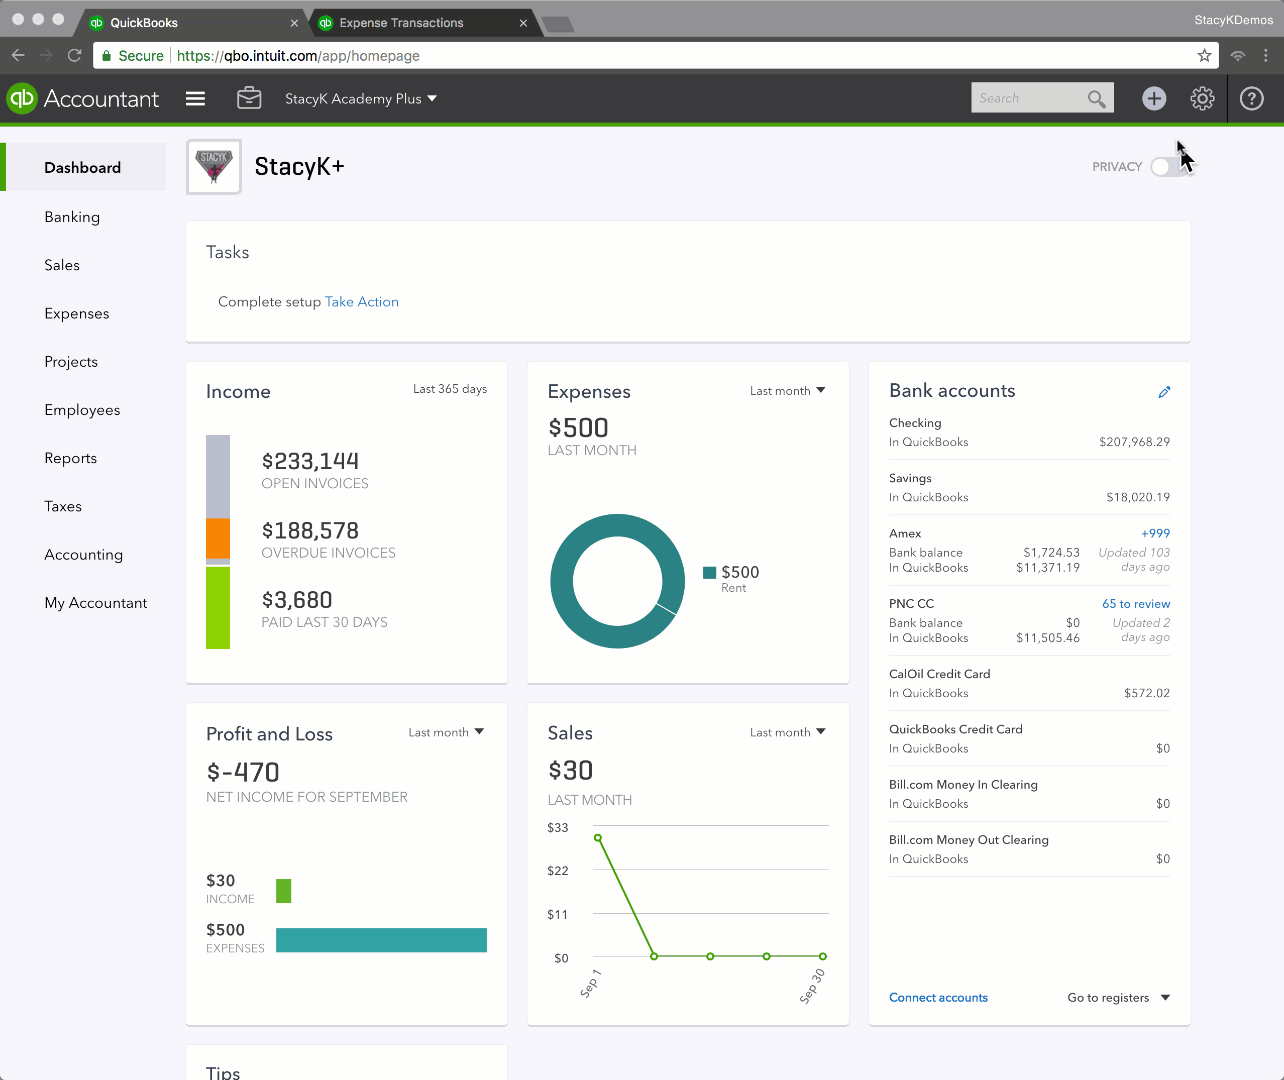
Task: Select Banking in the left sidebar
Action: click(72, 217)
